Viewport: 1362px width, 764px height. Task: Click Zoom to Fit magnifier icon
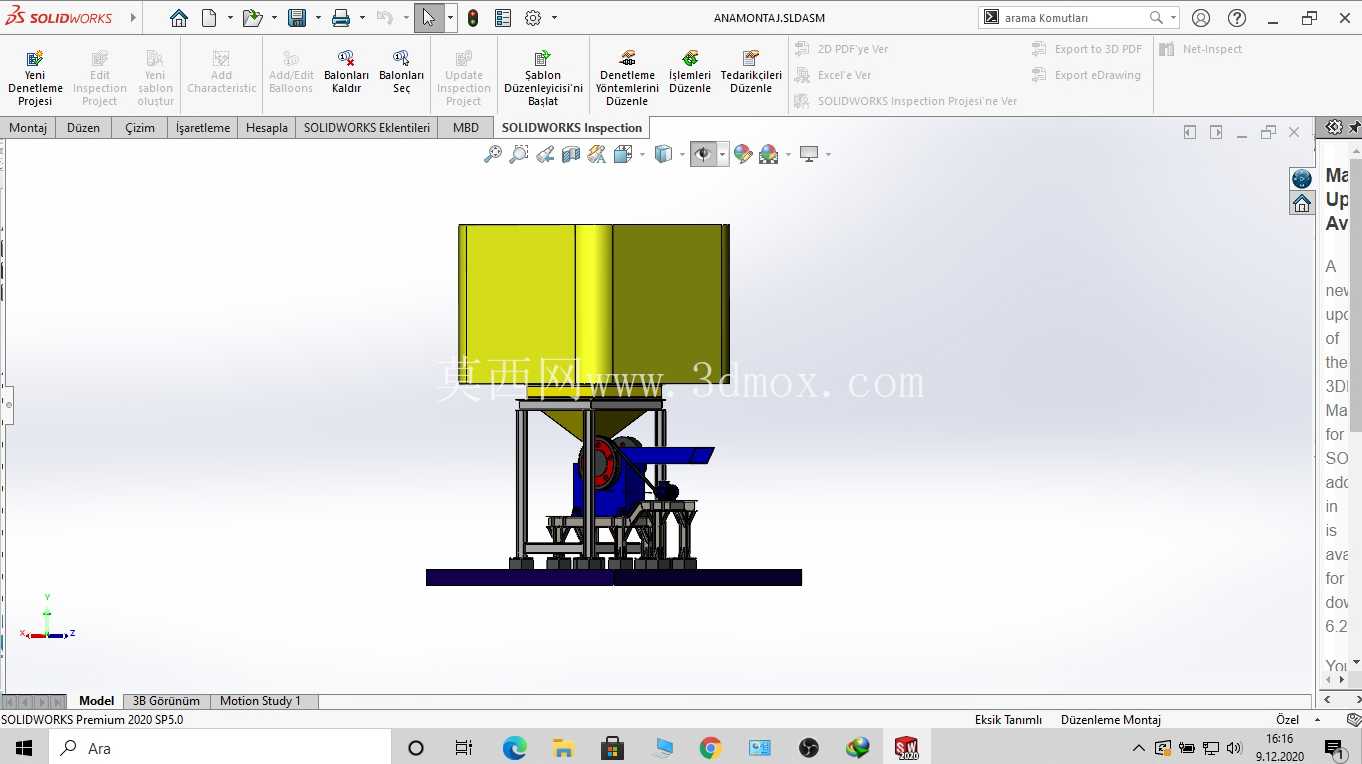[x=492, y=154]
